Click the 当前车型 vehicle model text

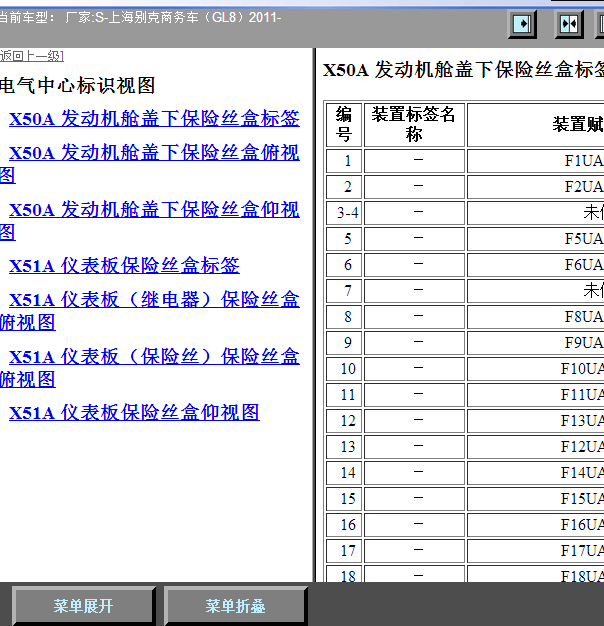[141, 18]
